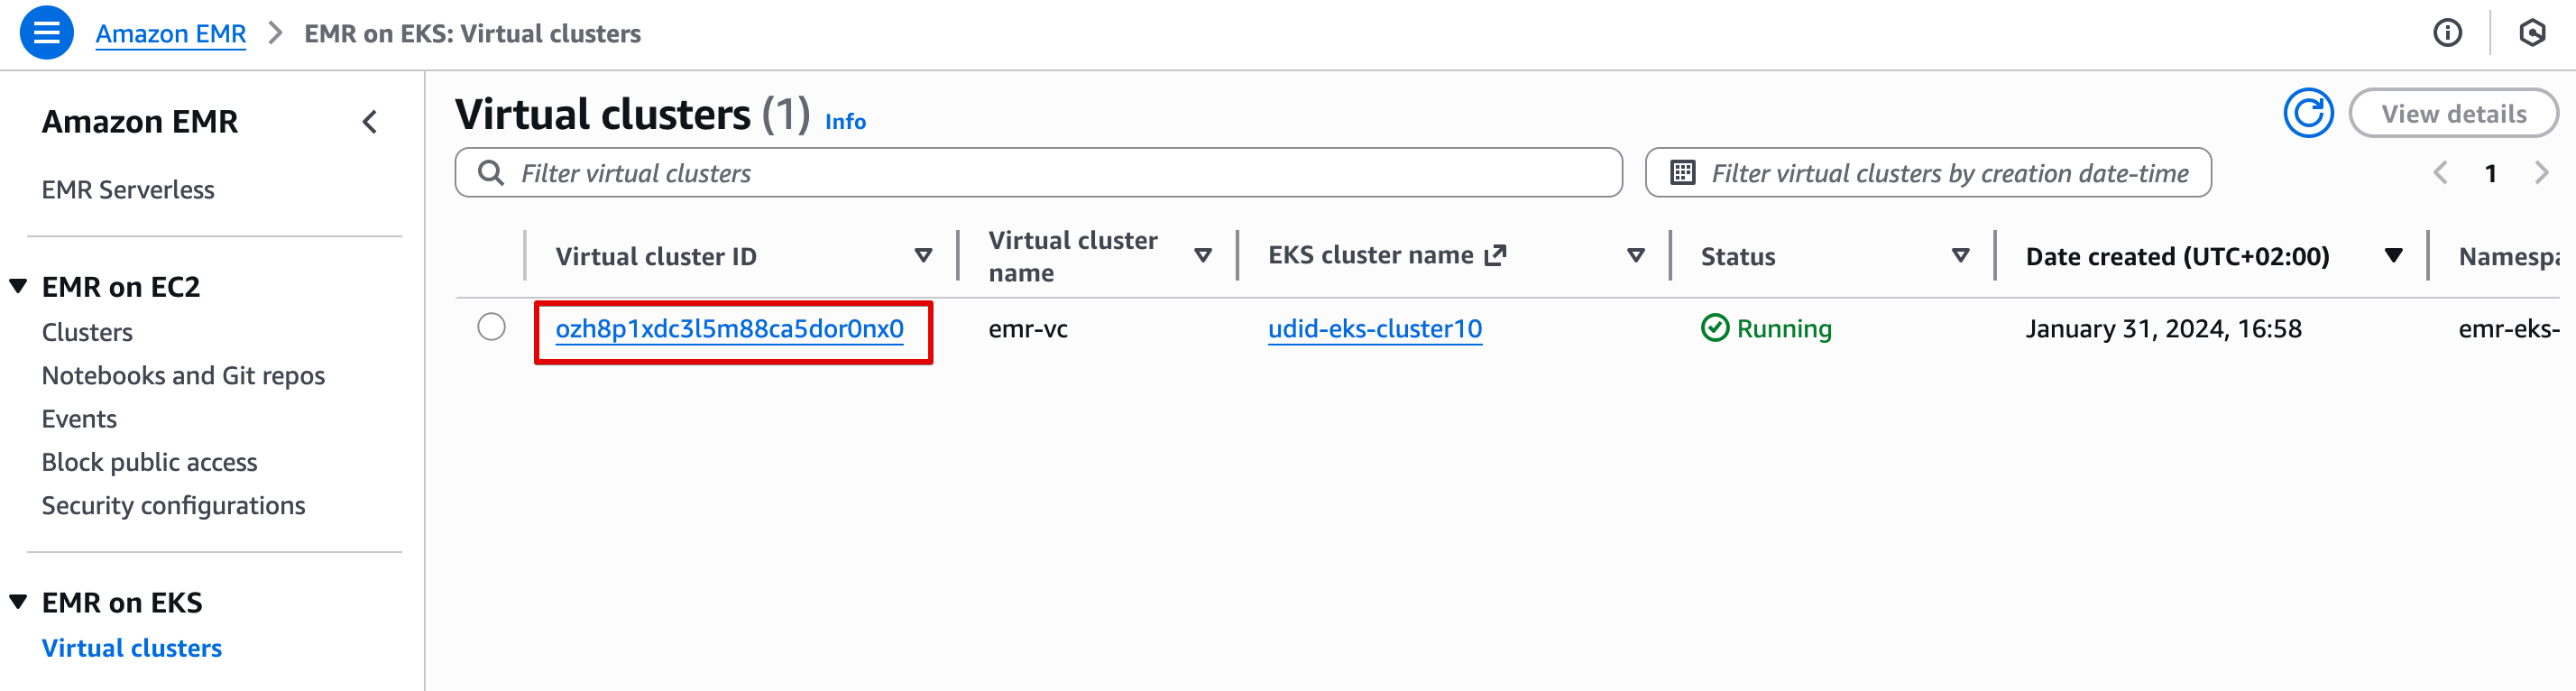Image resolution: width=2576 pixels, height=691 pixels.
Task: Collapse the Amazon EMR side panel
Action: (x=370, y=122)
